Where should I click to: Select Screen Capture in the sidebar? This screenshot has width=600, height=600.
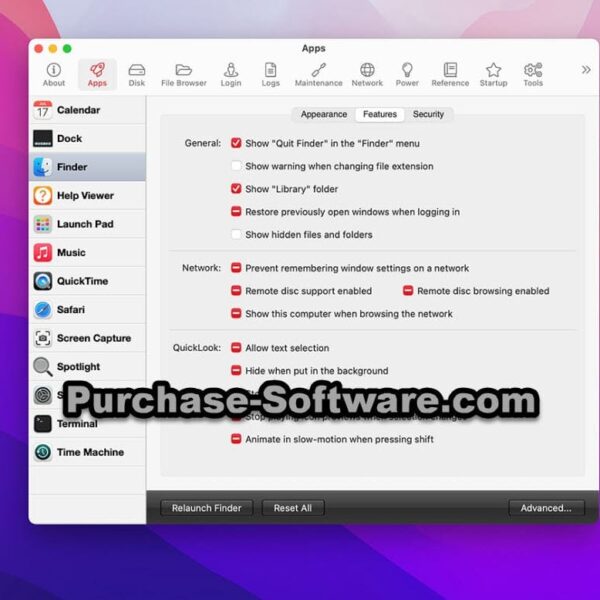pyautogui.click(x=87, y=338)
